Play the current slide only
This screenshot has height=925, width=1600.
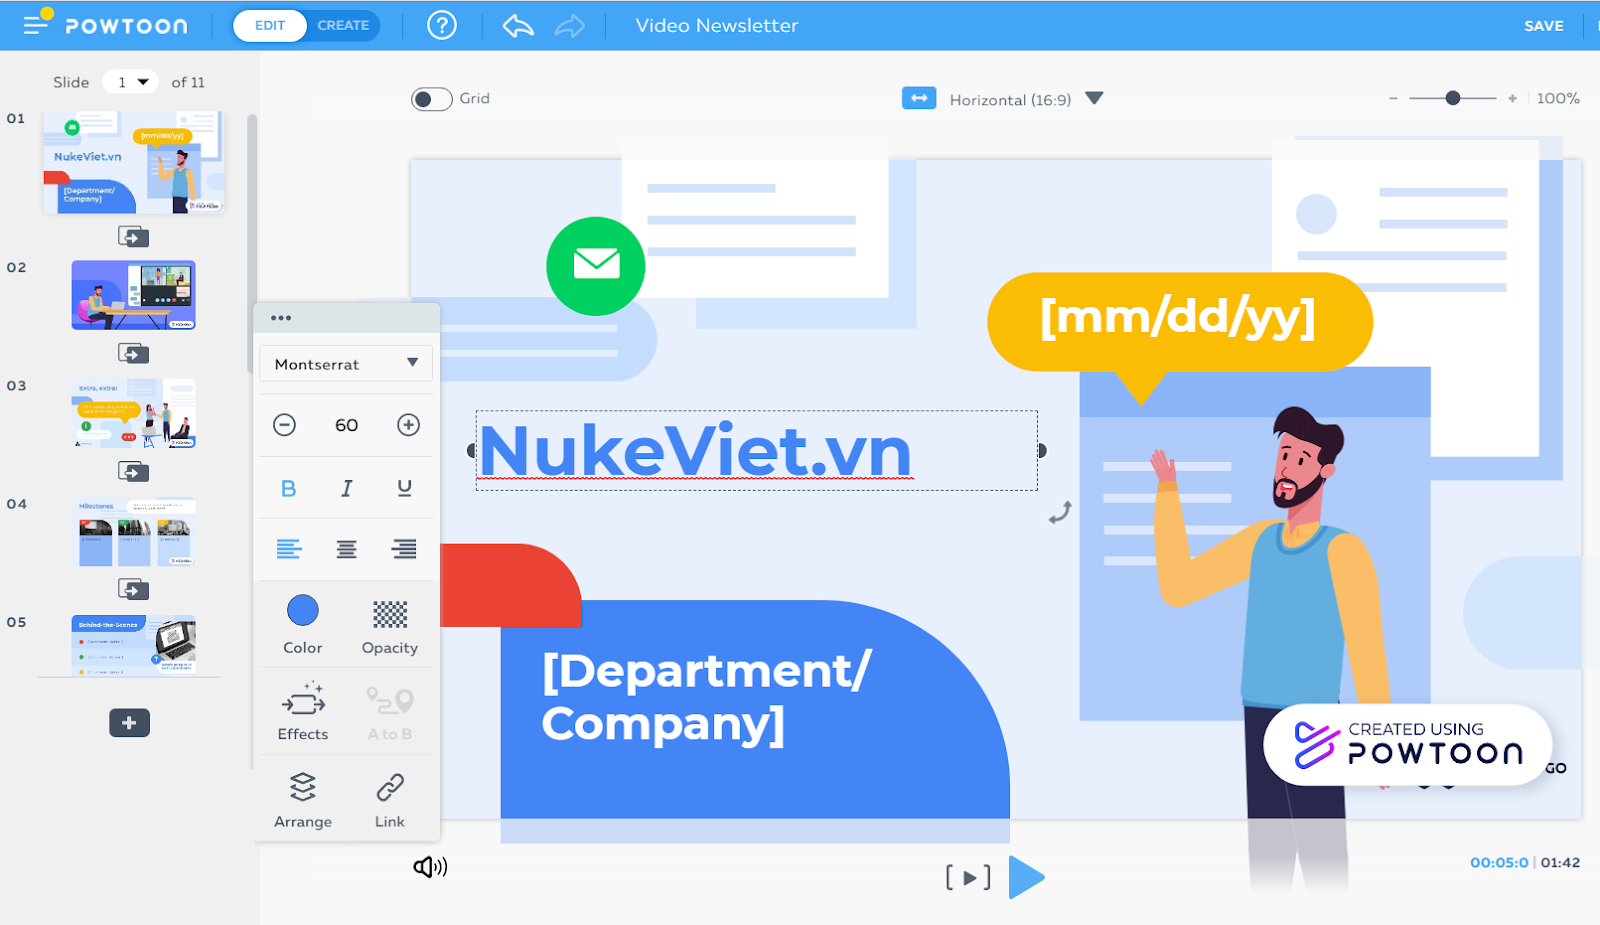(968, 878)
